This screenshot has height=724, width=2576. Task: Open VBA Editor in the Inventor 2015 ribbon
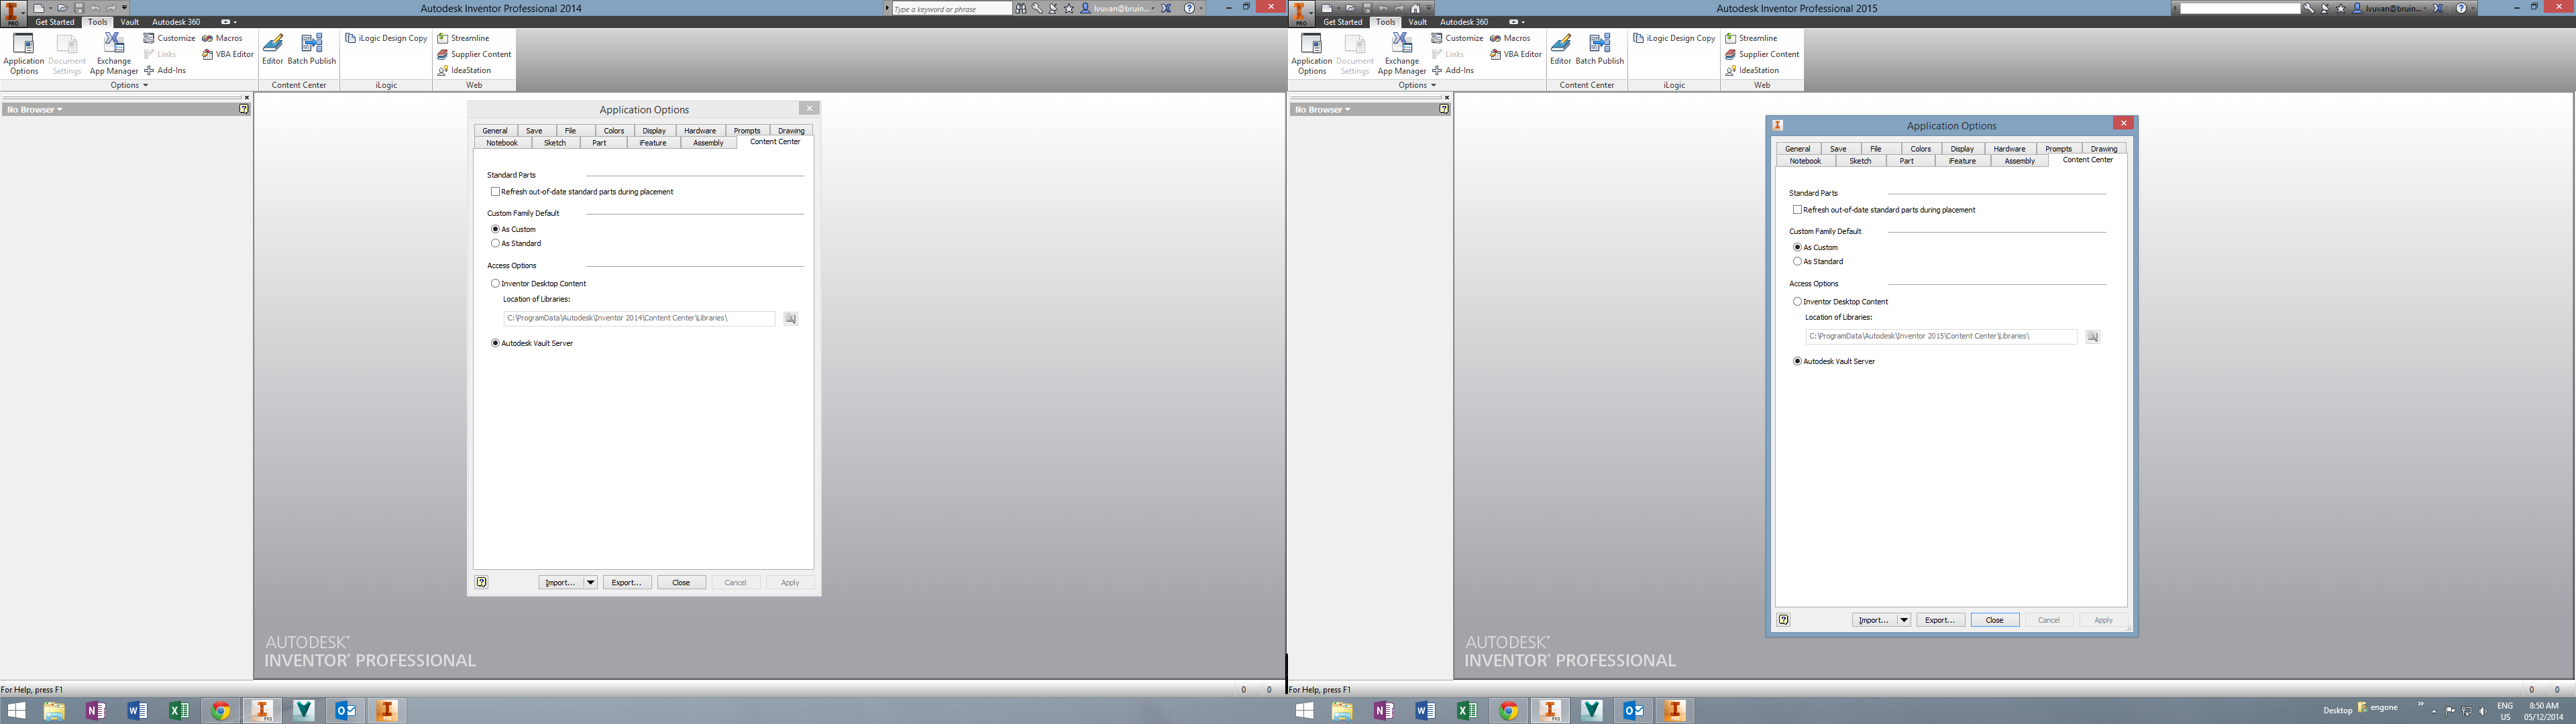pos(1516,54)
